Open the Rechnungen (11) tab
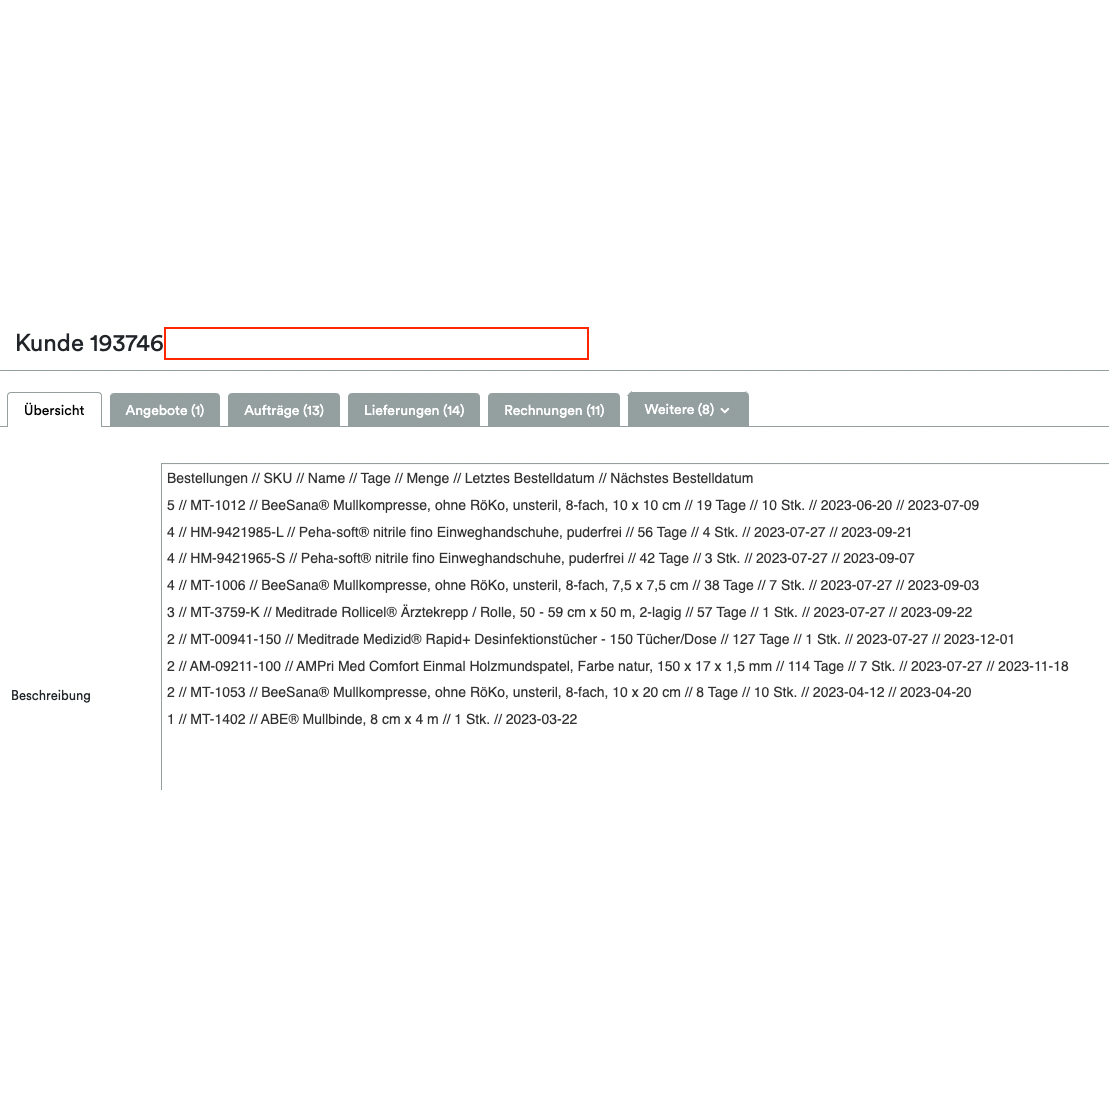The width and height of the screenshot is (1109, 1109). click(554, 410)
